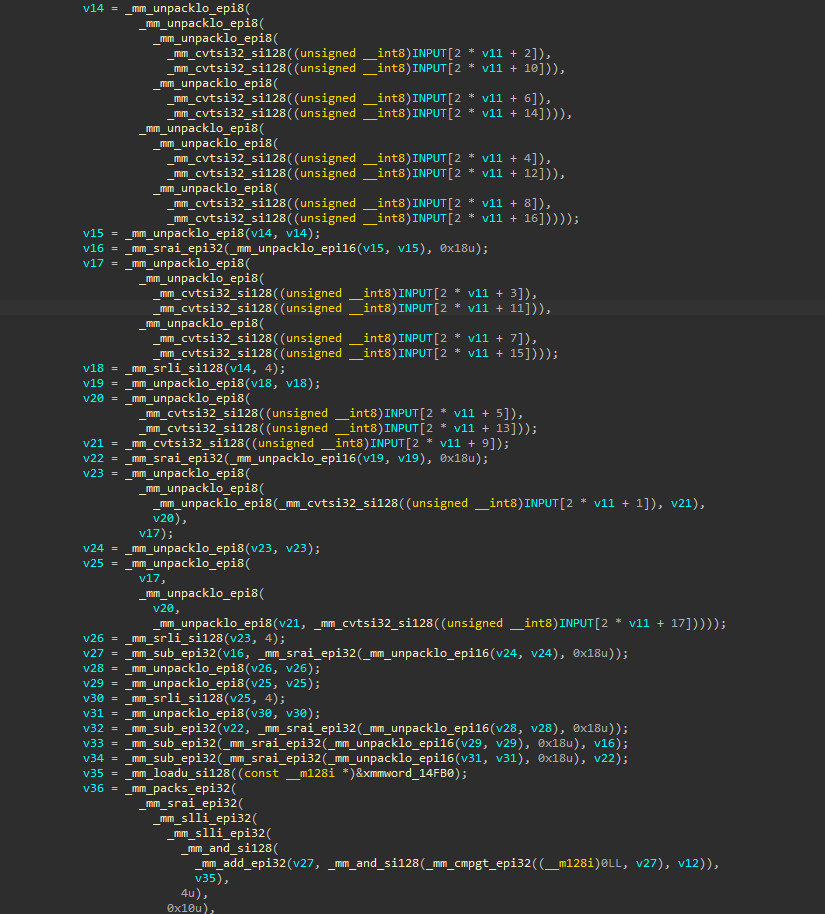
Task: Select _mm_srli_si128 in the v26 assignment
Action: [x=174, y=638]
